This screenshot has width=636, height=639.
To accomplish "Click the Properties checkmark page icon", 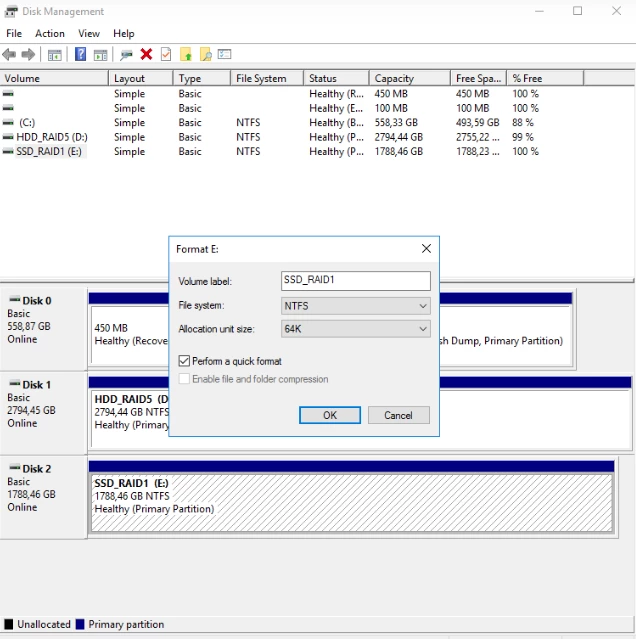I will (x=166, y=54).
